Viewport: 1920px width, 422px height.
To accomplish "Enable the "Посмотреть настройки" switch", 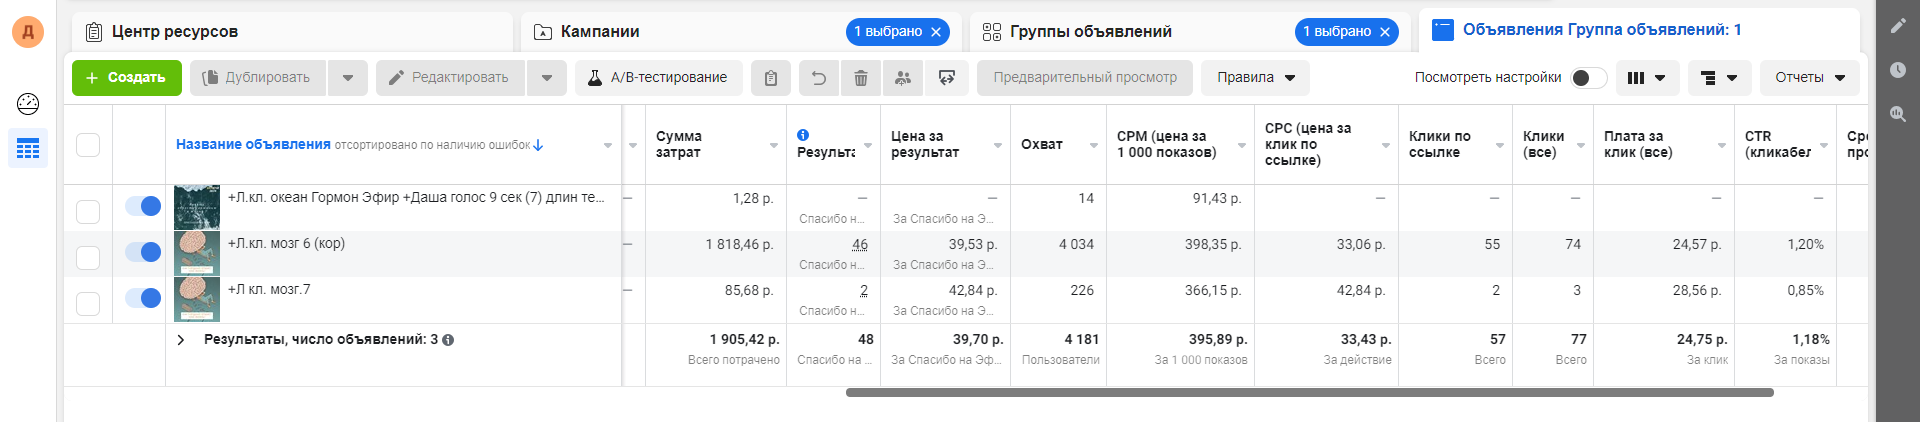I will coord(1588,78).
